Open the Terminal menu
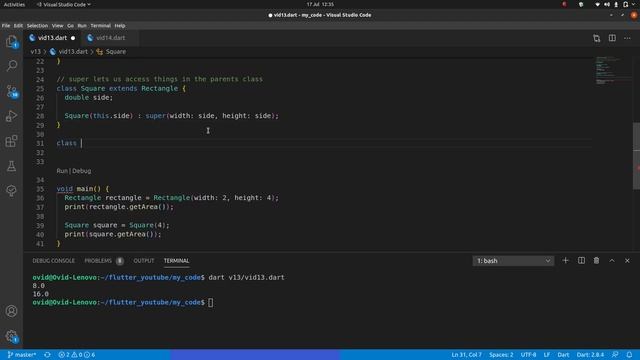Screen dimensions: 640x360 100,26
